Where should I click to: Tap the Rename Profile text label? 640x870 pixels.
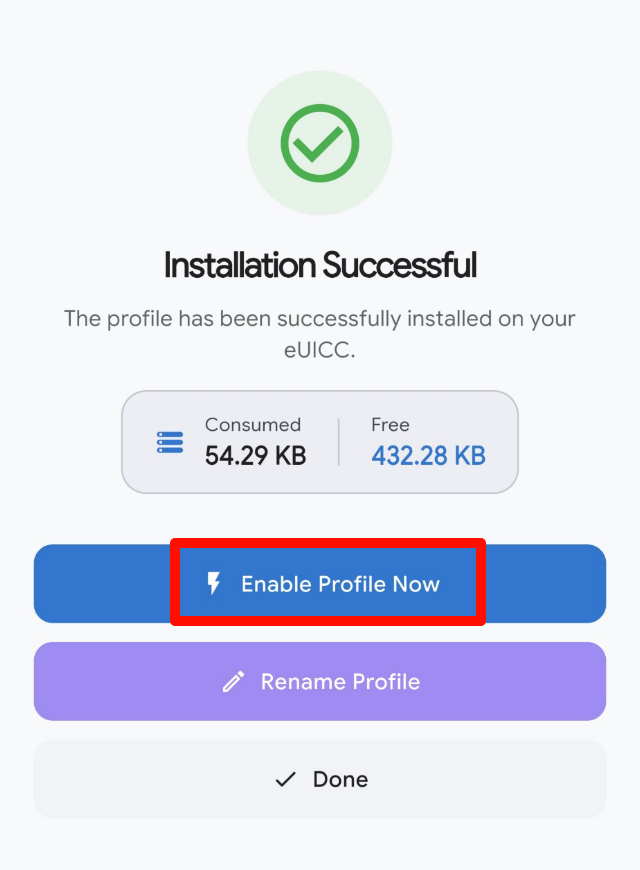click(x=340, y=682)
